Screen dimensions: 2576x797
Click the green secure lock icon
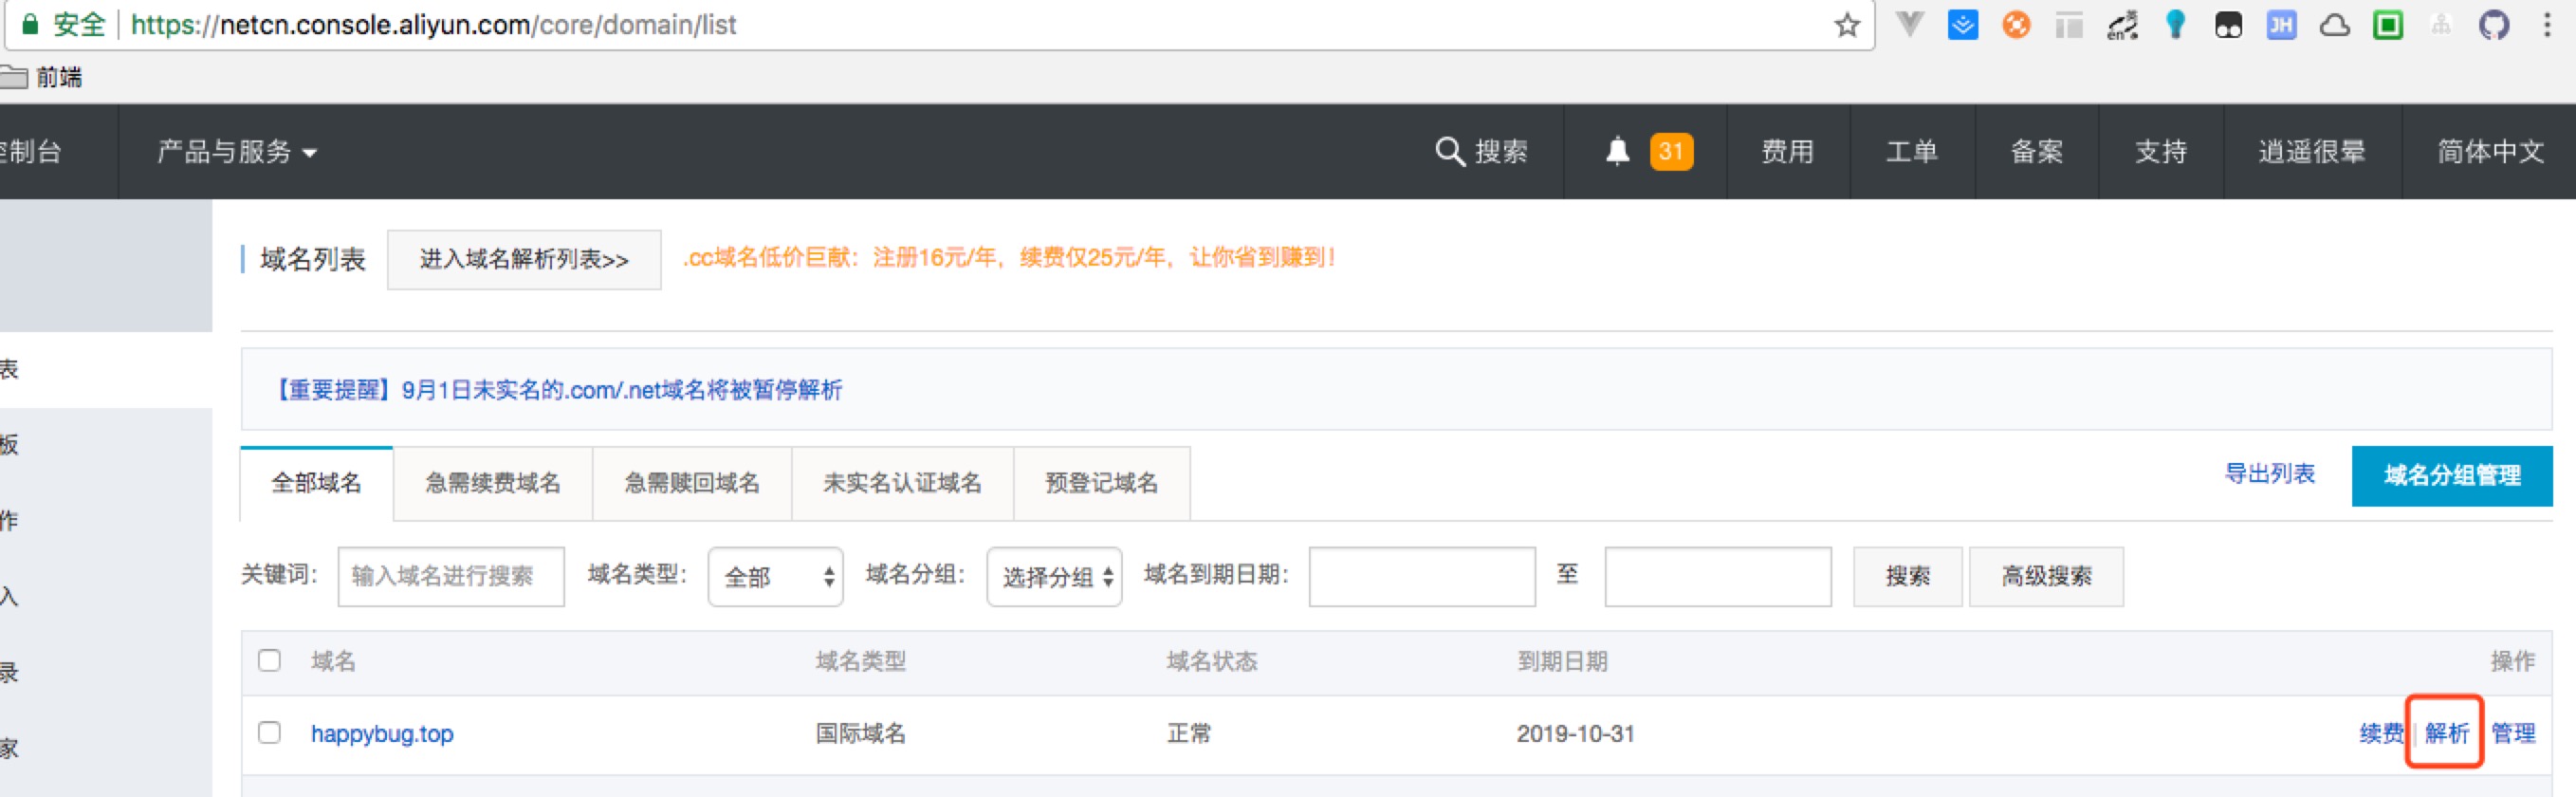click(x=30, y=25)
